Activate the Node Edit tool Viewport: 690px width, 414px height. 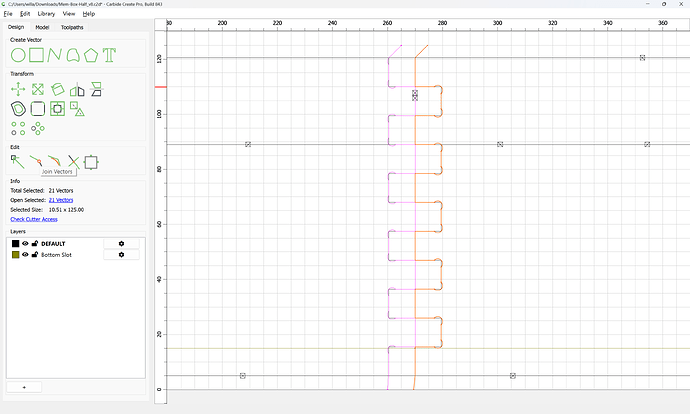click(x=18, y=162)
